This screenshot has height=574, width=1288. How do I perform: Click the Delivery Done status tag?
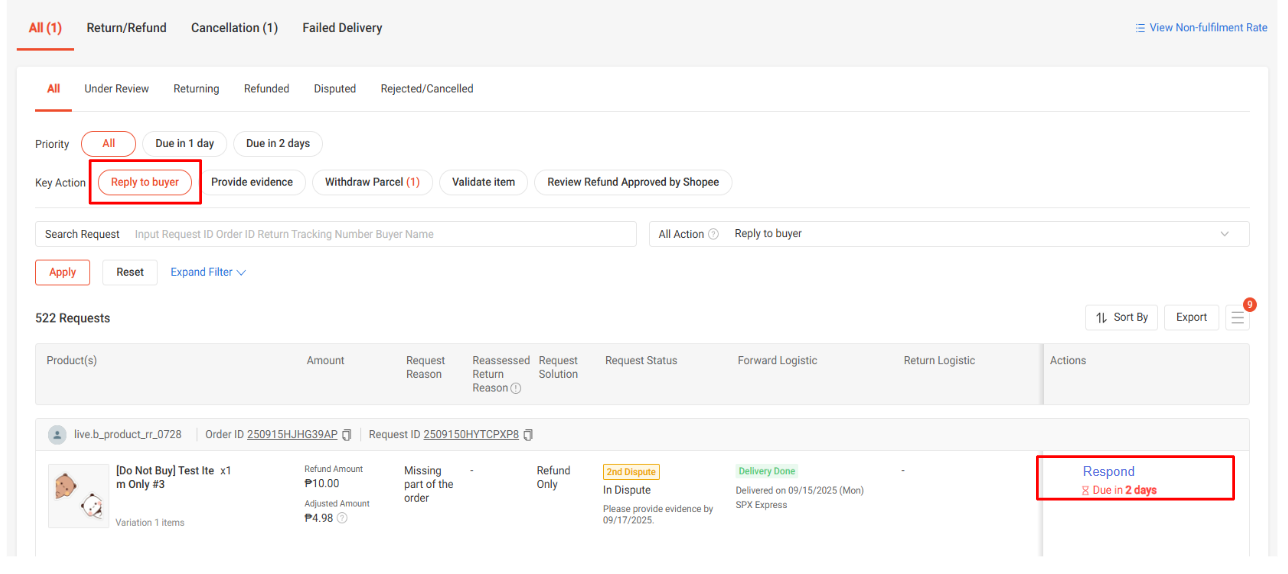coord(767,471)
